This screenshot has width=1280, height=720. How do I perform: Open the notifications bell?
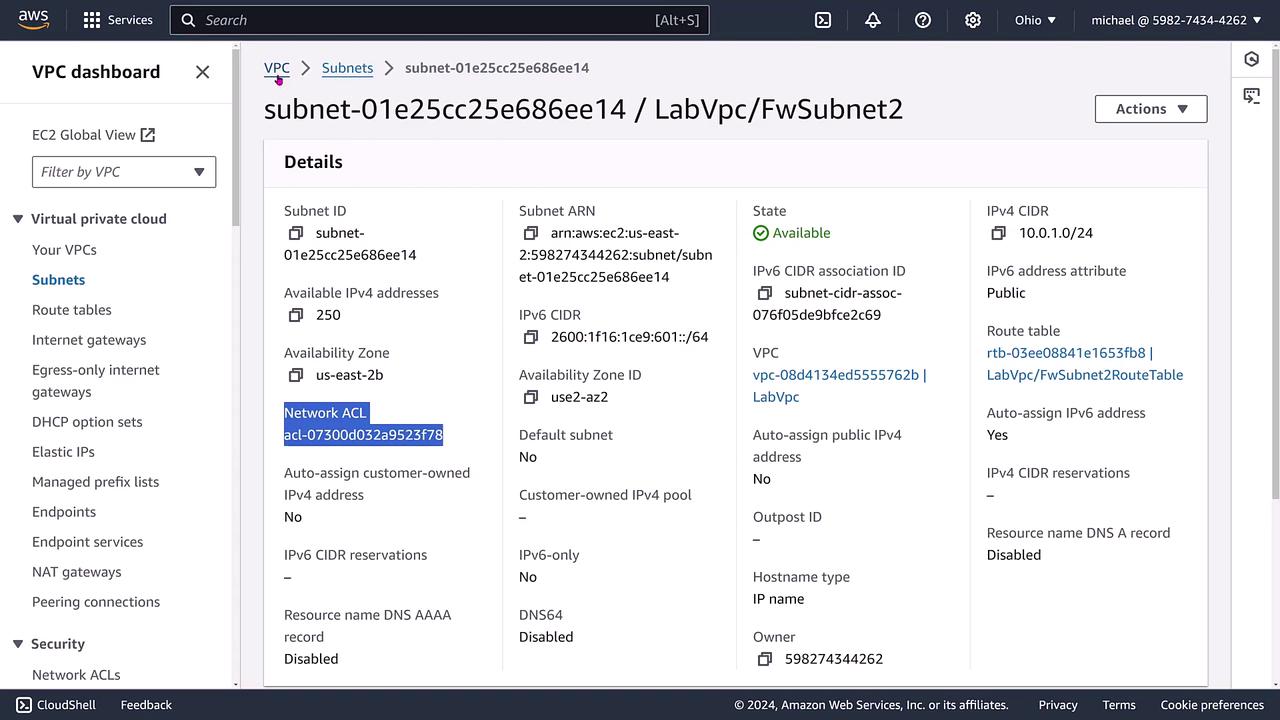point(873,20)
